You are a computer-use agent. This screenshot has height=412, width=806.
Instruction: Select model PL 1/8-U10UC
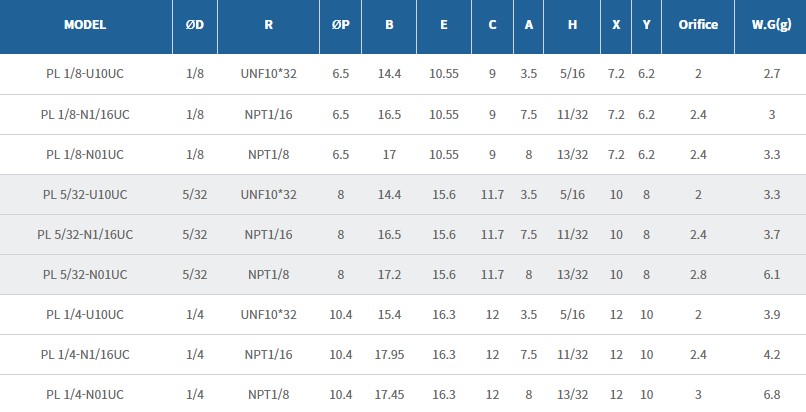point(85,74)
